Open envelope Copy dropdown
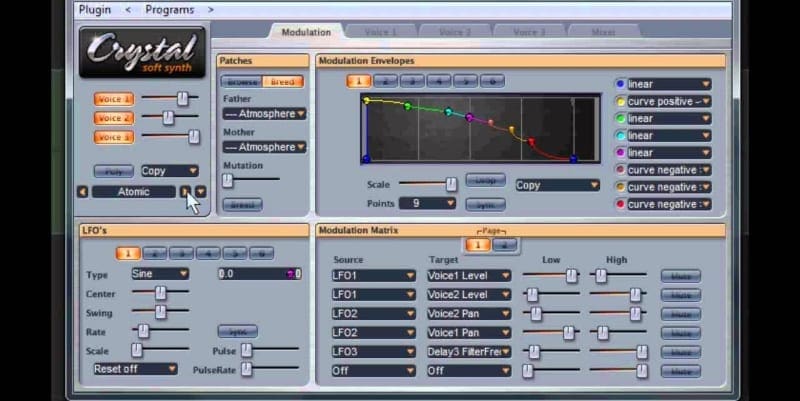Screen dimensions: 800x401 pyautogui.click(x=557, y=185)
